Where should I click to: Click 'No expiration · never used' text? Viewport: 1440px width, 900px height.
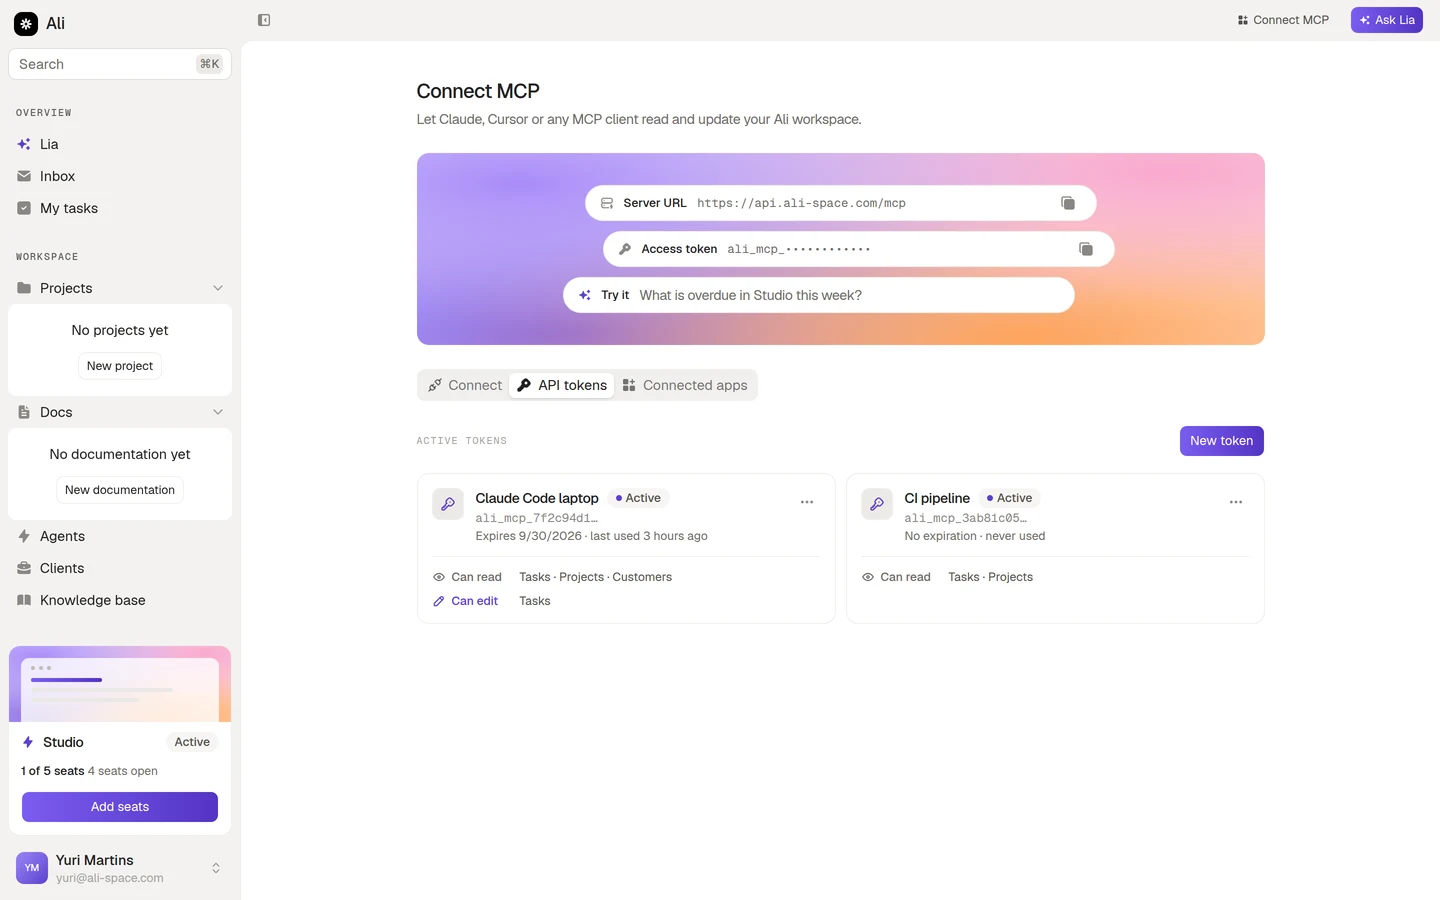[x=974, y=536]
